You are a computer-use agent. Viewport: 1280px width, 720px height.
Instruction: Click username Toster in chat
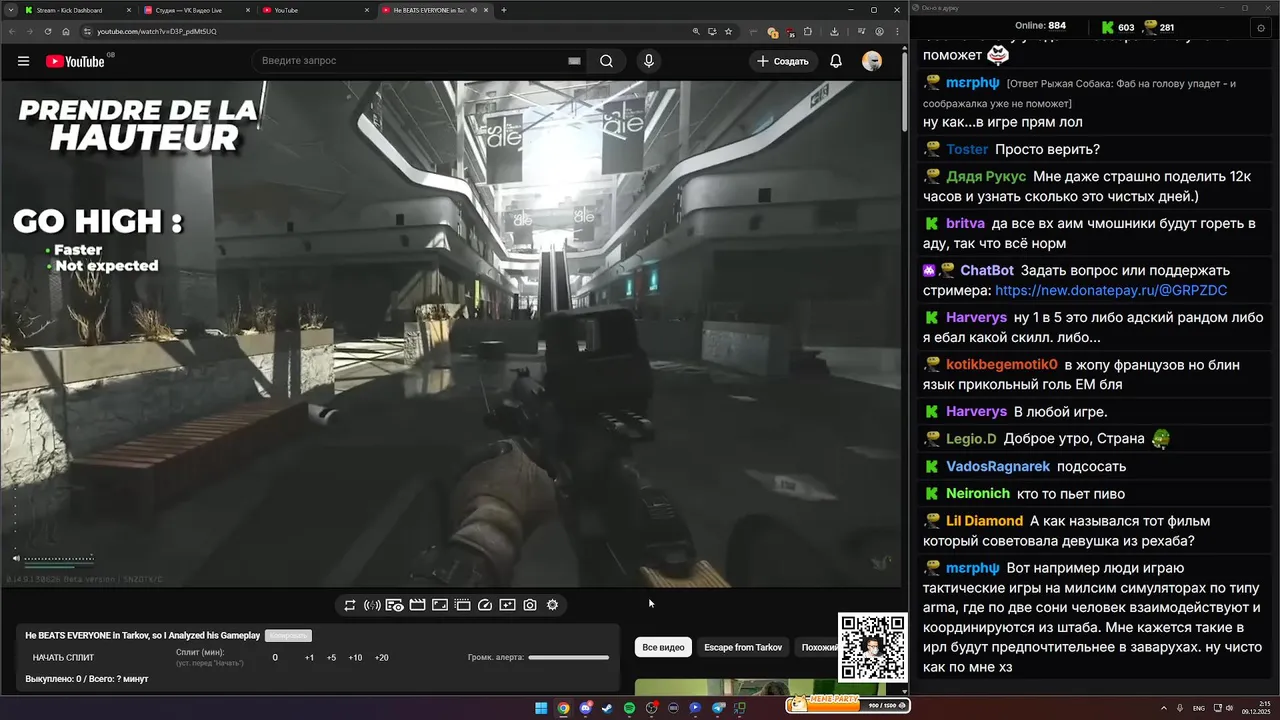point(967,150)
